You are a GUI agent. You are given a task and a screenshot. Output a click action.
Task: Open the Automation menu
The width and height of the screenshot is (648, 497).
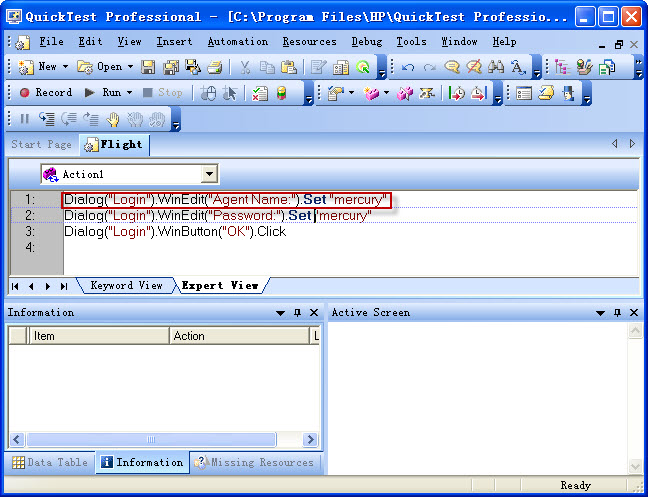coord(238,42)
